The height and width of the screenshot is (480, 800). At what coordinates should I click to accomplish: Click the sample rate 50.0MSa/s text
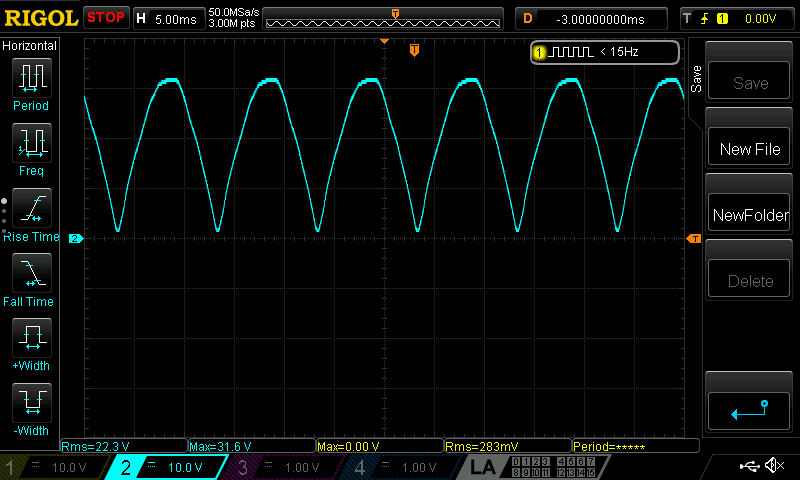(x=234, y=12)
